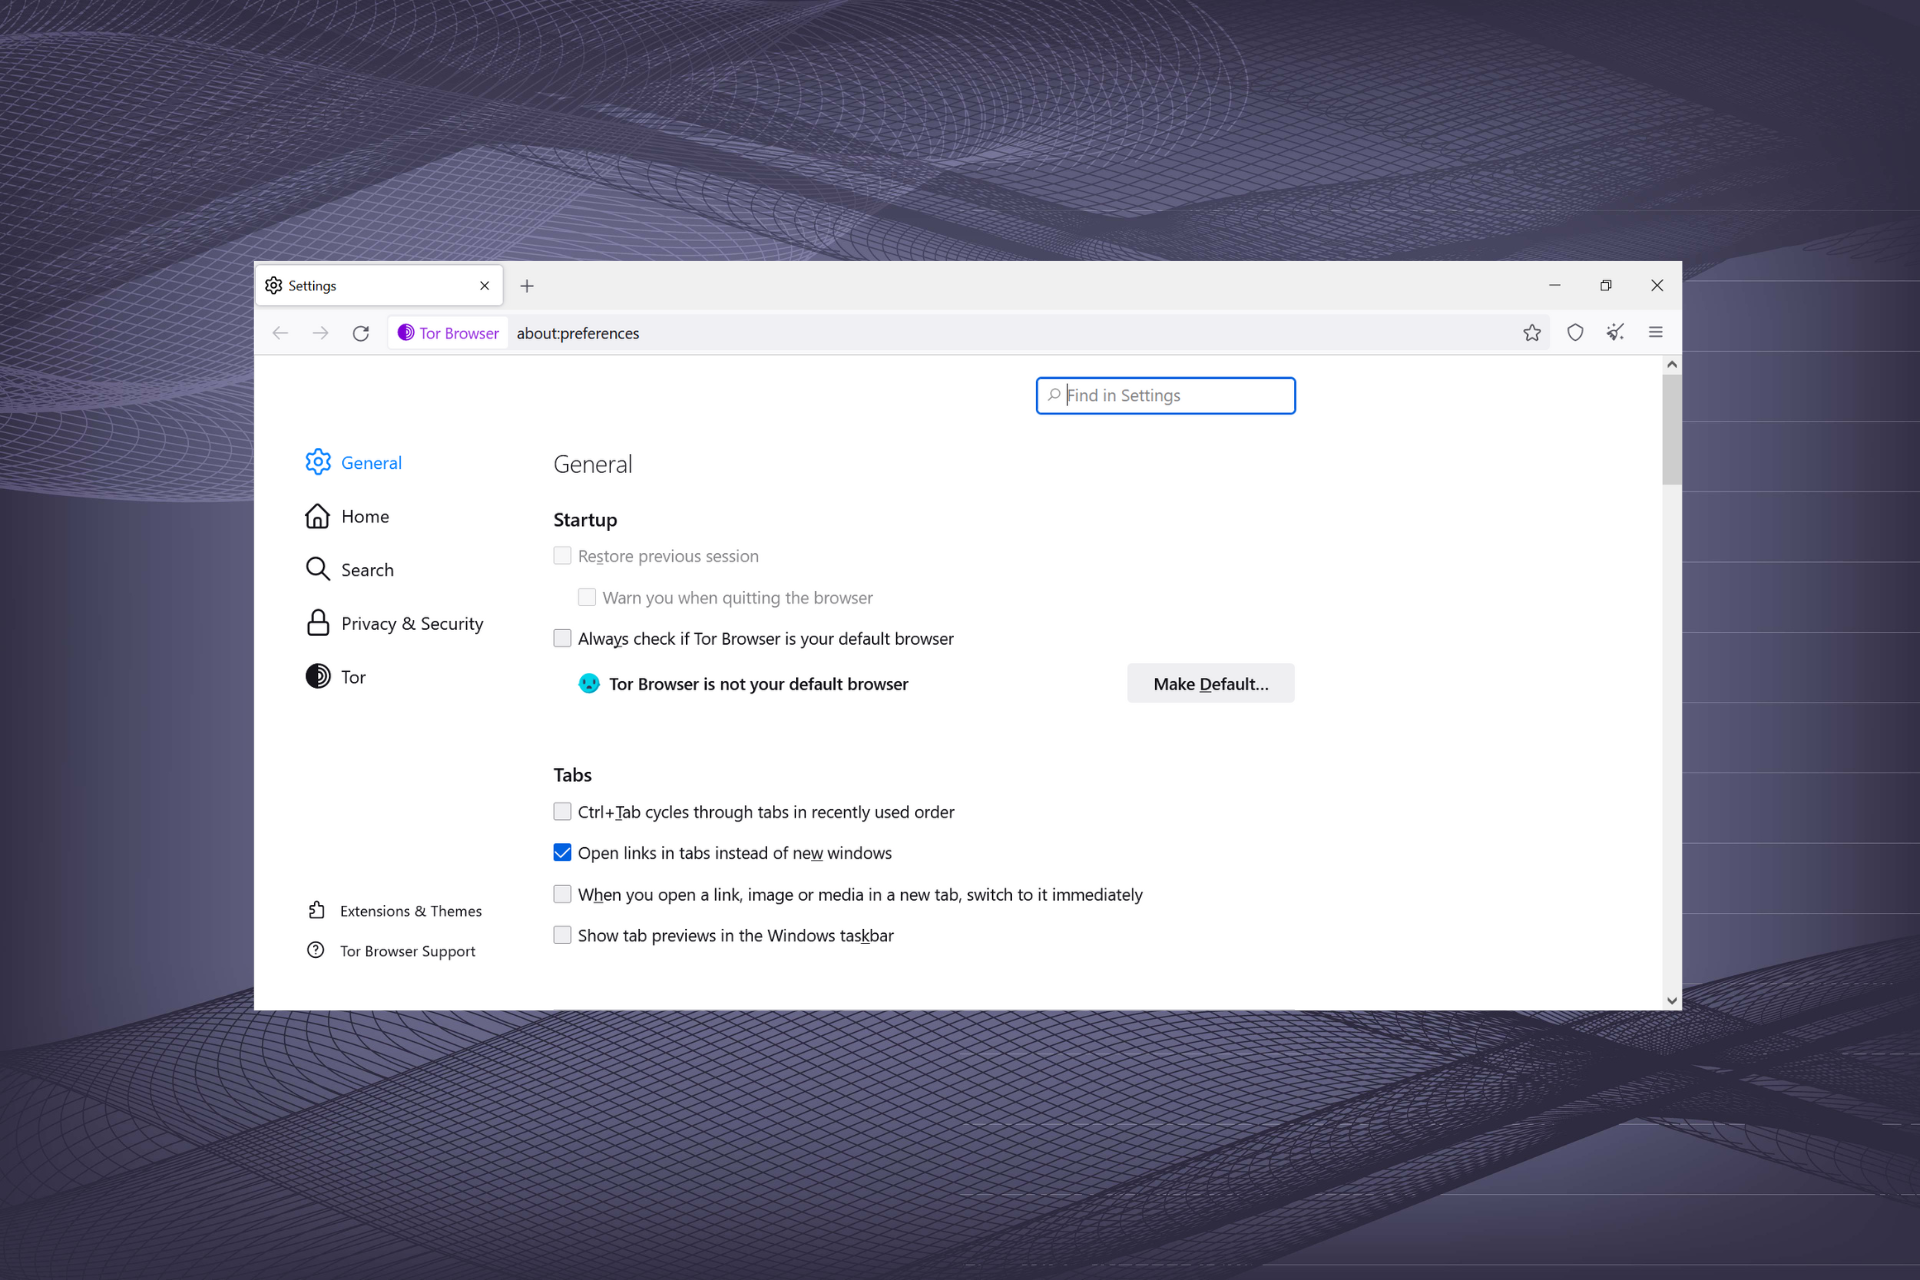The image size is (1920, 1280).
Task: Click the Tabs section heading
Action: 572,775
